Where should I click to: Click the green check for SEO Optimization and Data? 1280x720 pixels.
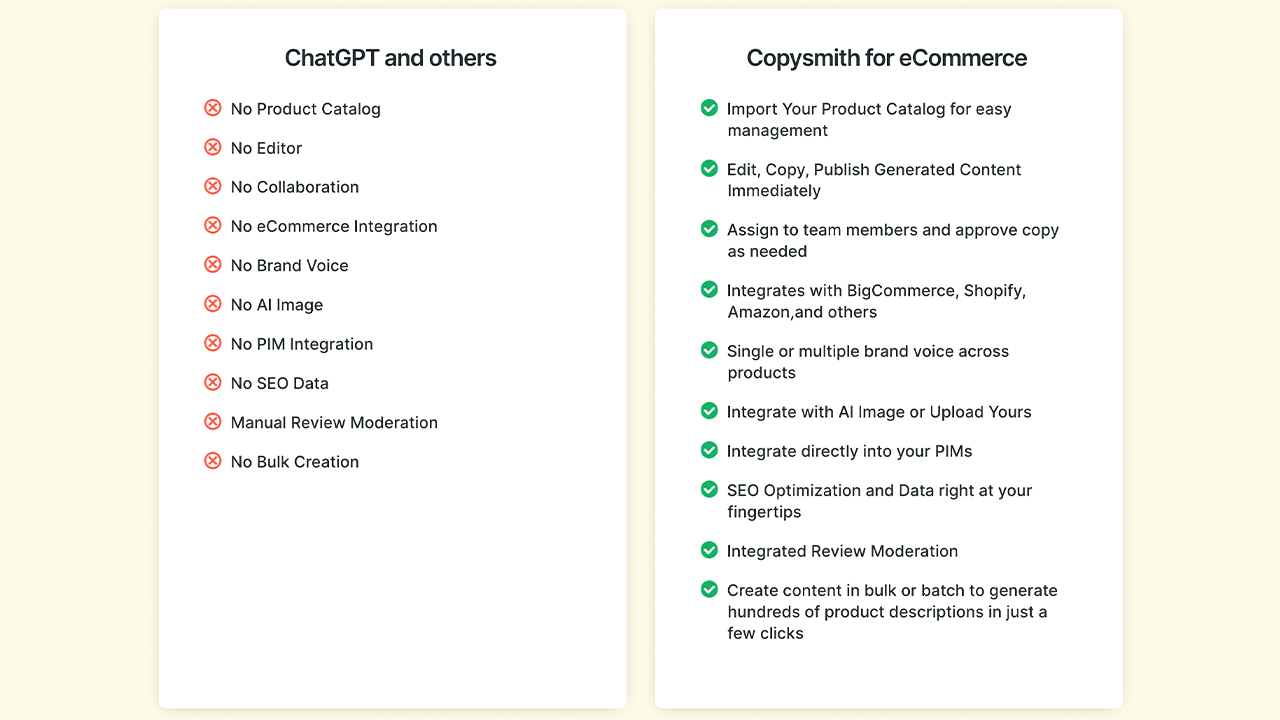click(x=709, y=490)
